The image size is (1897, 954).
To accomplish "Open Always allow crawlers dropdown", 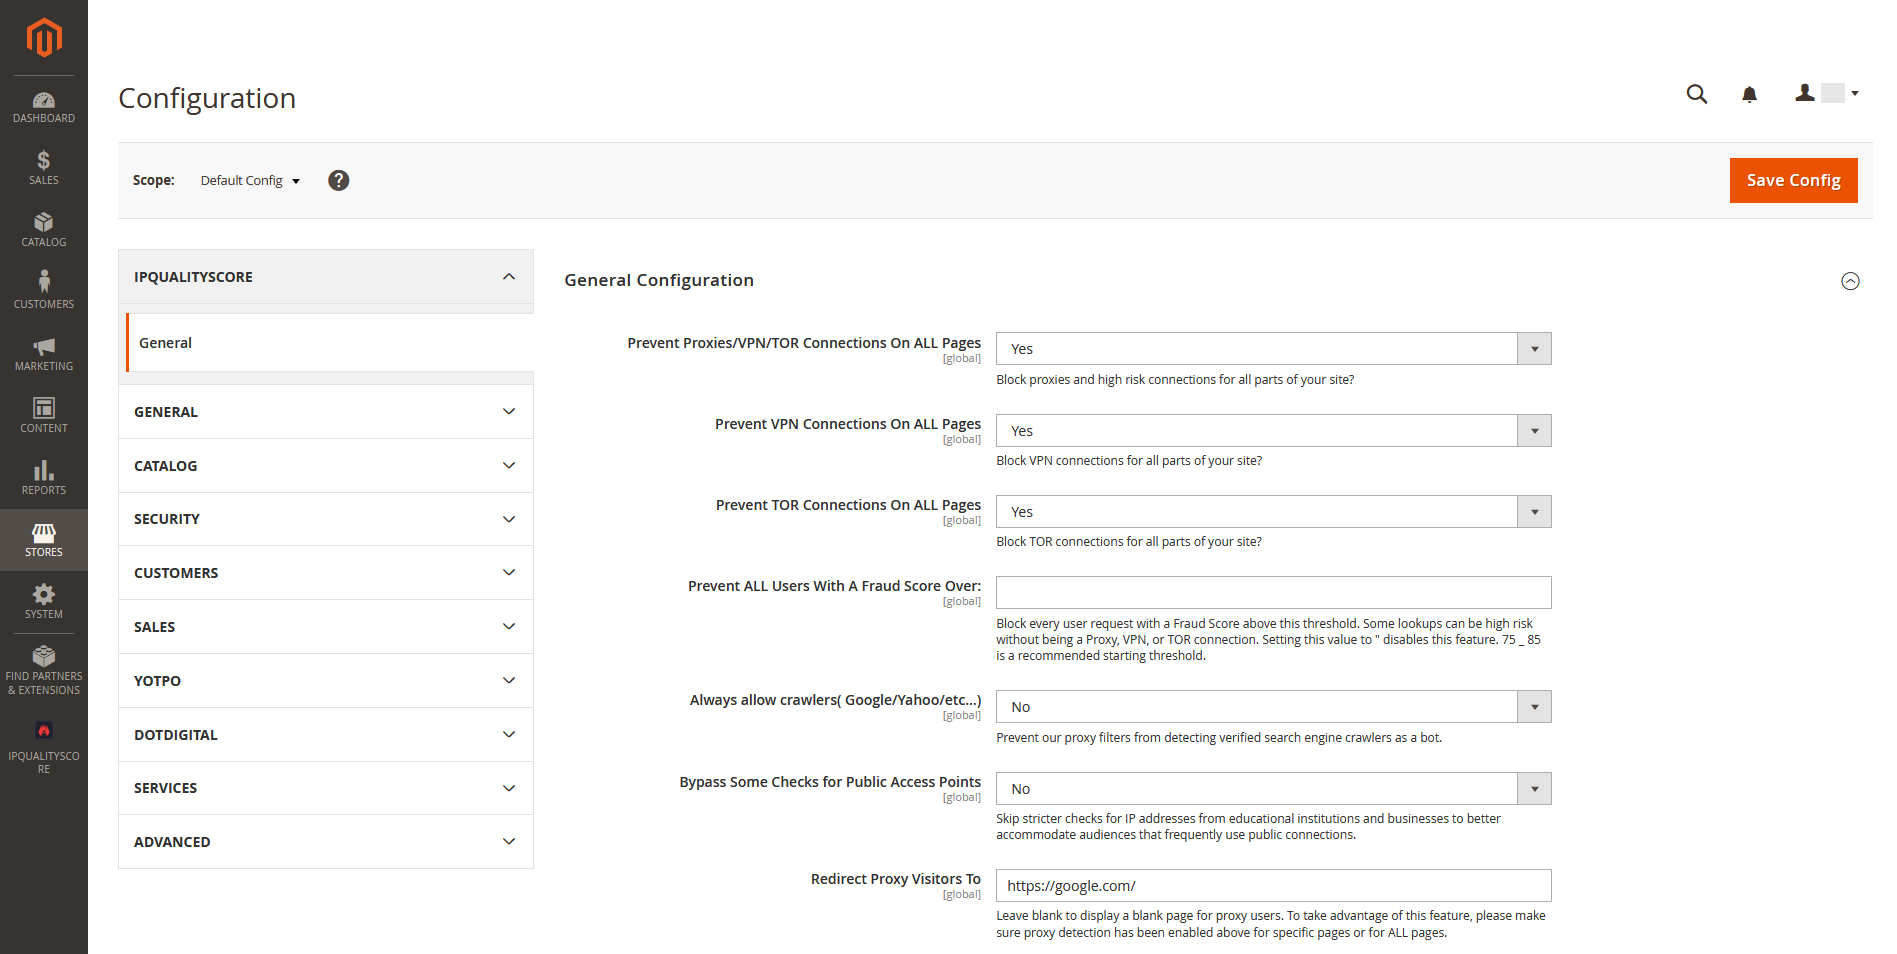I will 1273,707.
